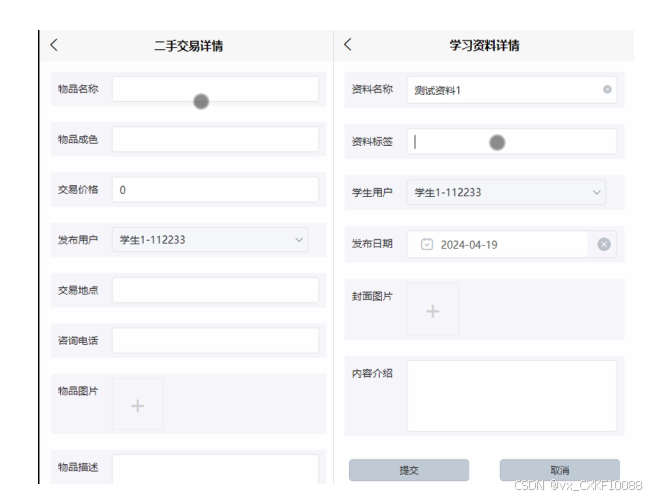Go back from 学习资料详情 page
This screenshot has width=654, height=499.
click(x=348, y=44)
